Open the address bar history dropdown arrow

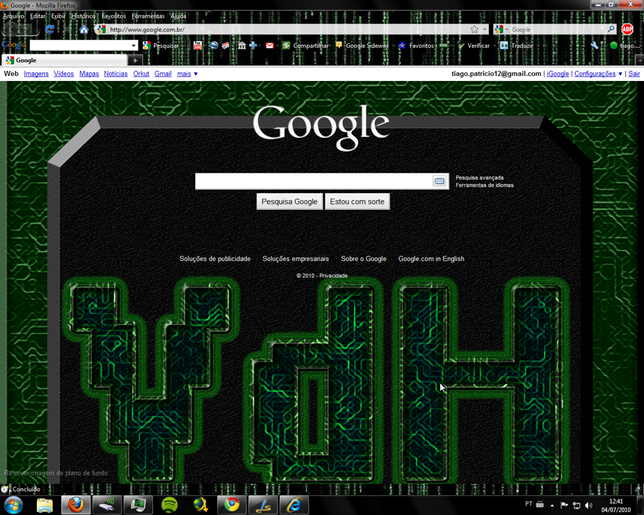point(485,29)
